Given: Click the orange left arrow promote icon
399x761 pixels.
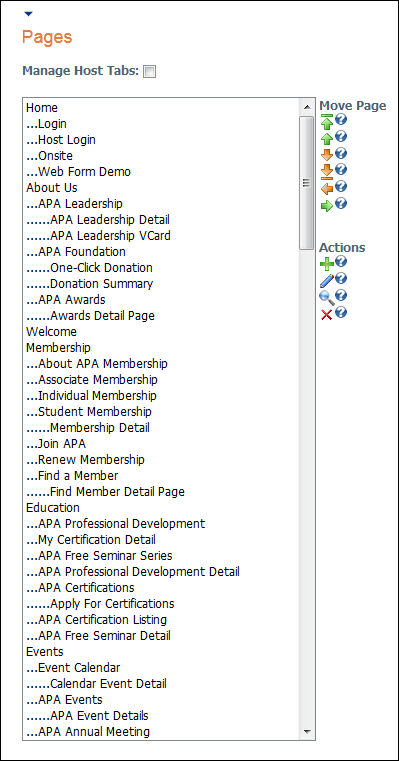Looking at the screenshot, I should pos(327,188).
